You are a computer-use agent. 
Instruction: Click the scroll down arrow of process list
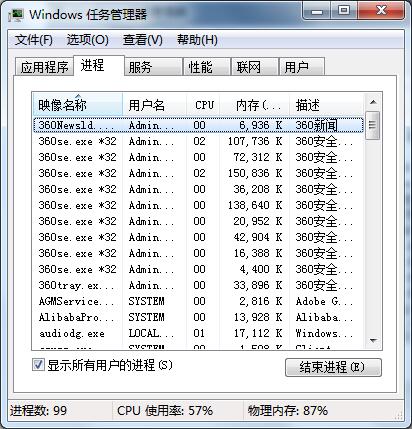coord(373,340)
